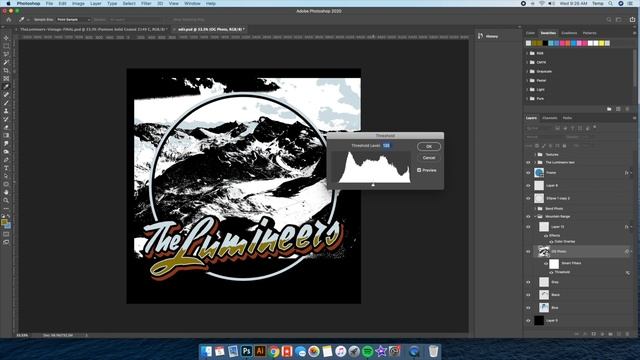Click Threshold filter entry under Smart Filters
Screen dimensions: 640x360
click(x=562, y=272)
